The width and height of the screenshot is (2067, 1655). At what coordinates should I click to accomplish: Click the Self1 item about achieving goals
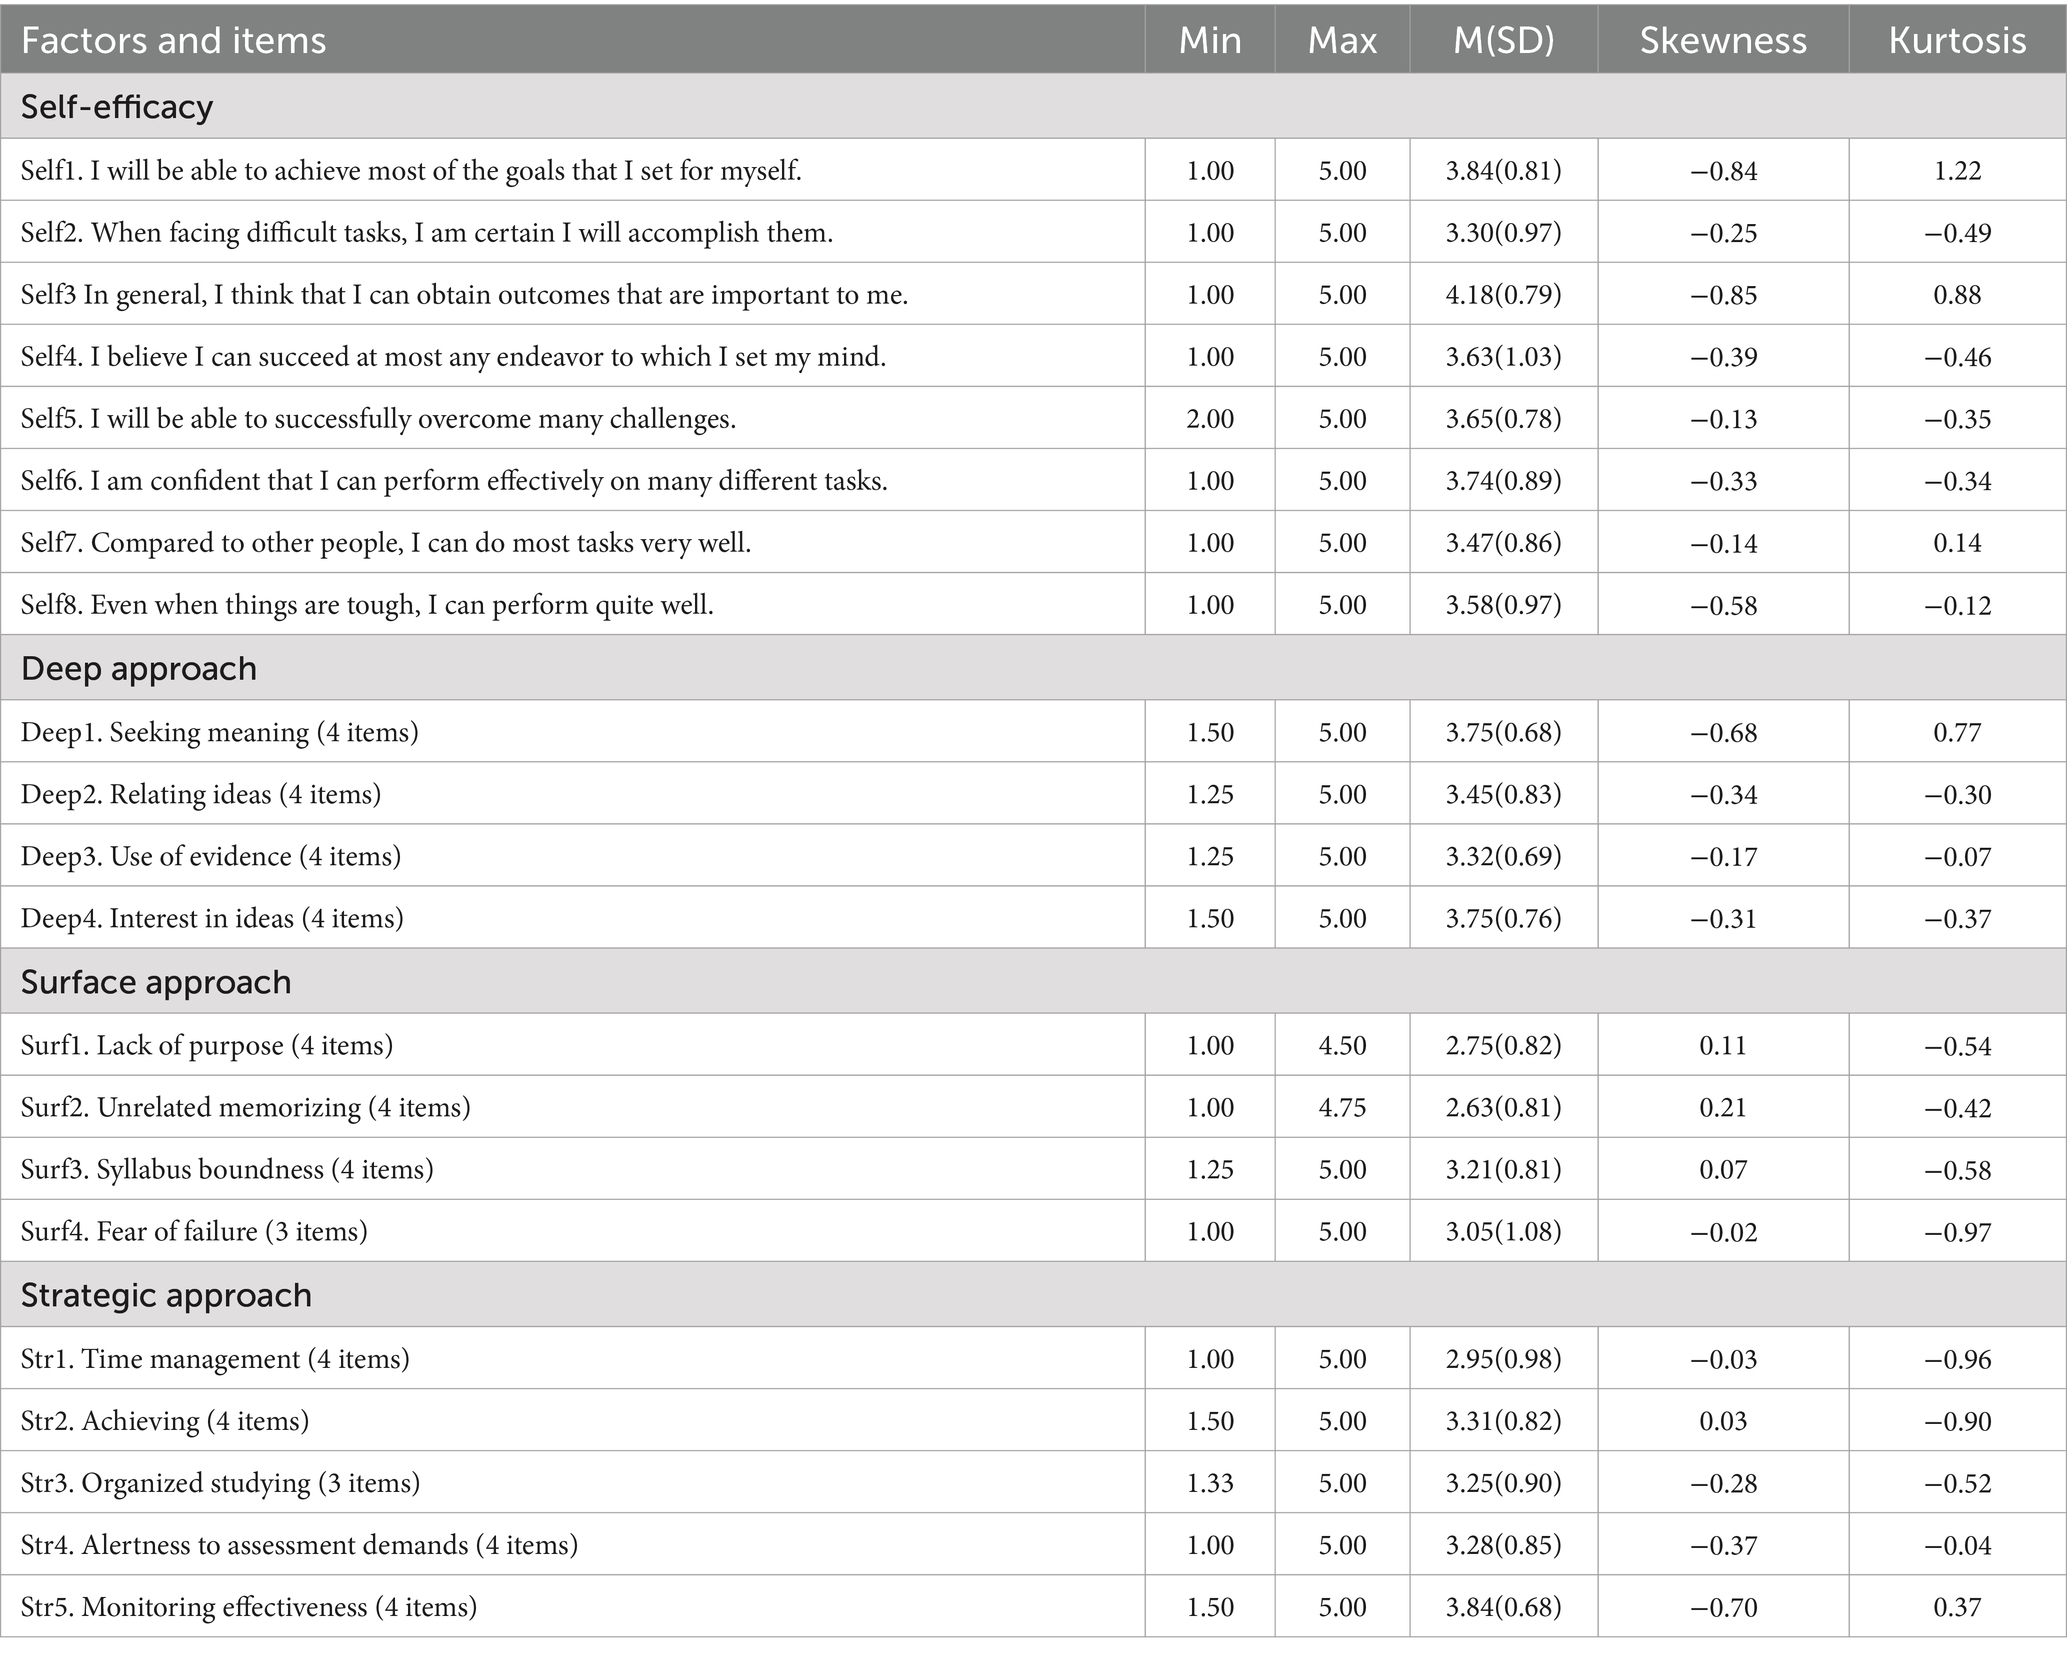411,170
